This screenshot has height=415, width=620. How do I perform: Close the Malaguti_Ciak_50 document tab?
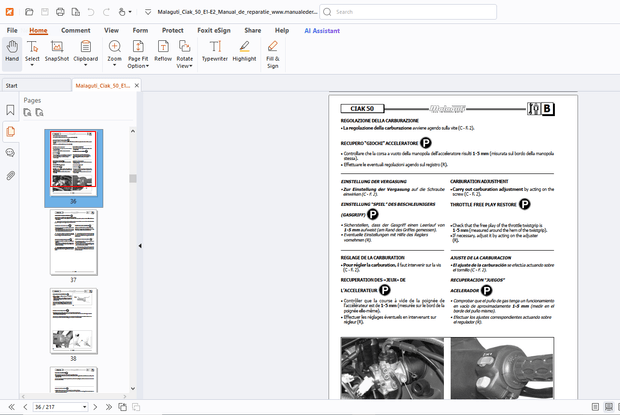pos(136,85)
